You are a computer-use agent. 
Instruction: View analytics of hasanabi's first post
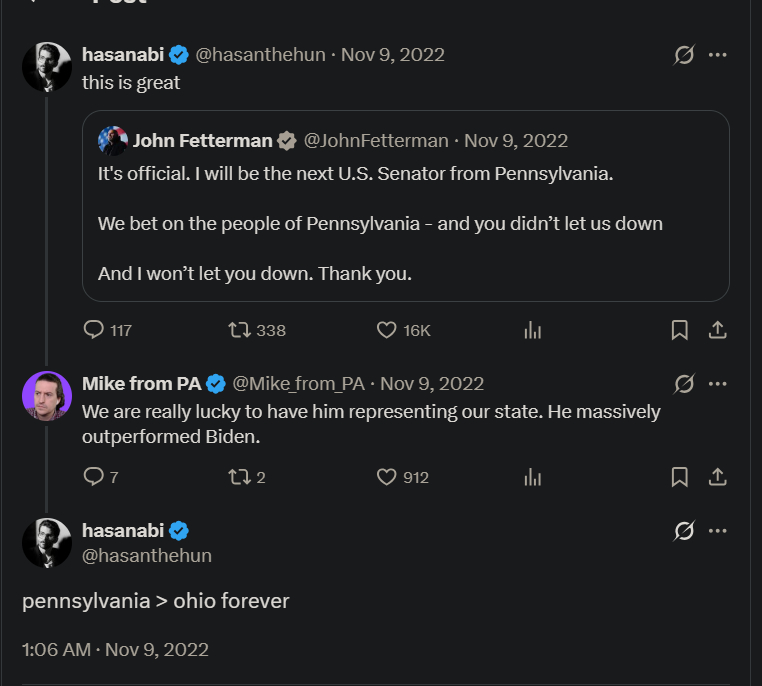tap(533, 330)
